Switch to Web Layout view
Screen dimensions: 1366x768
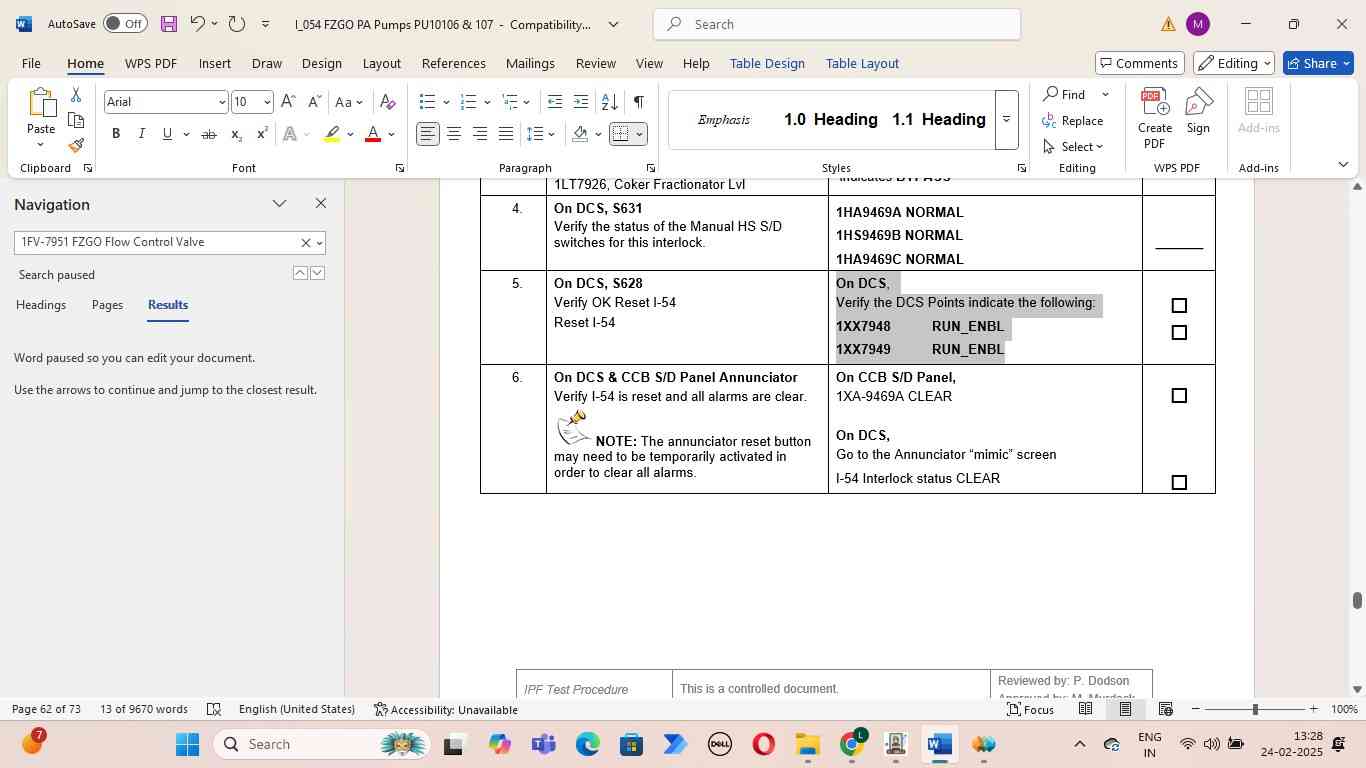tap(1165, 709)
